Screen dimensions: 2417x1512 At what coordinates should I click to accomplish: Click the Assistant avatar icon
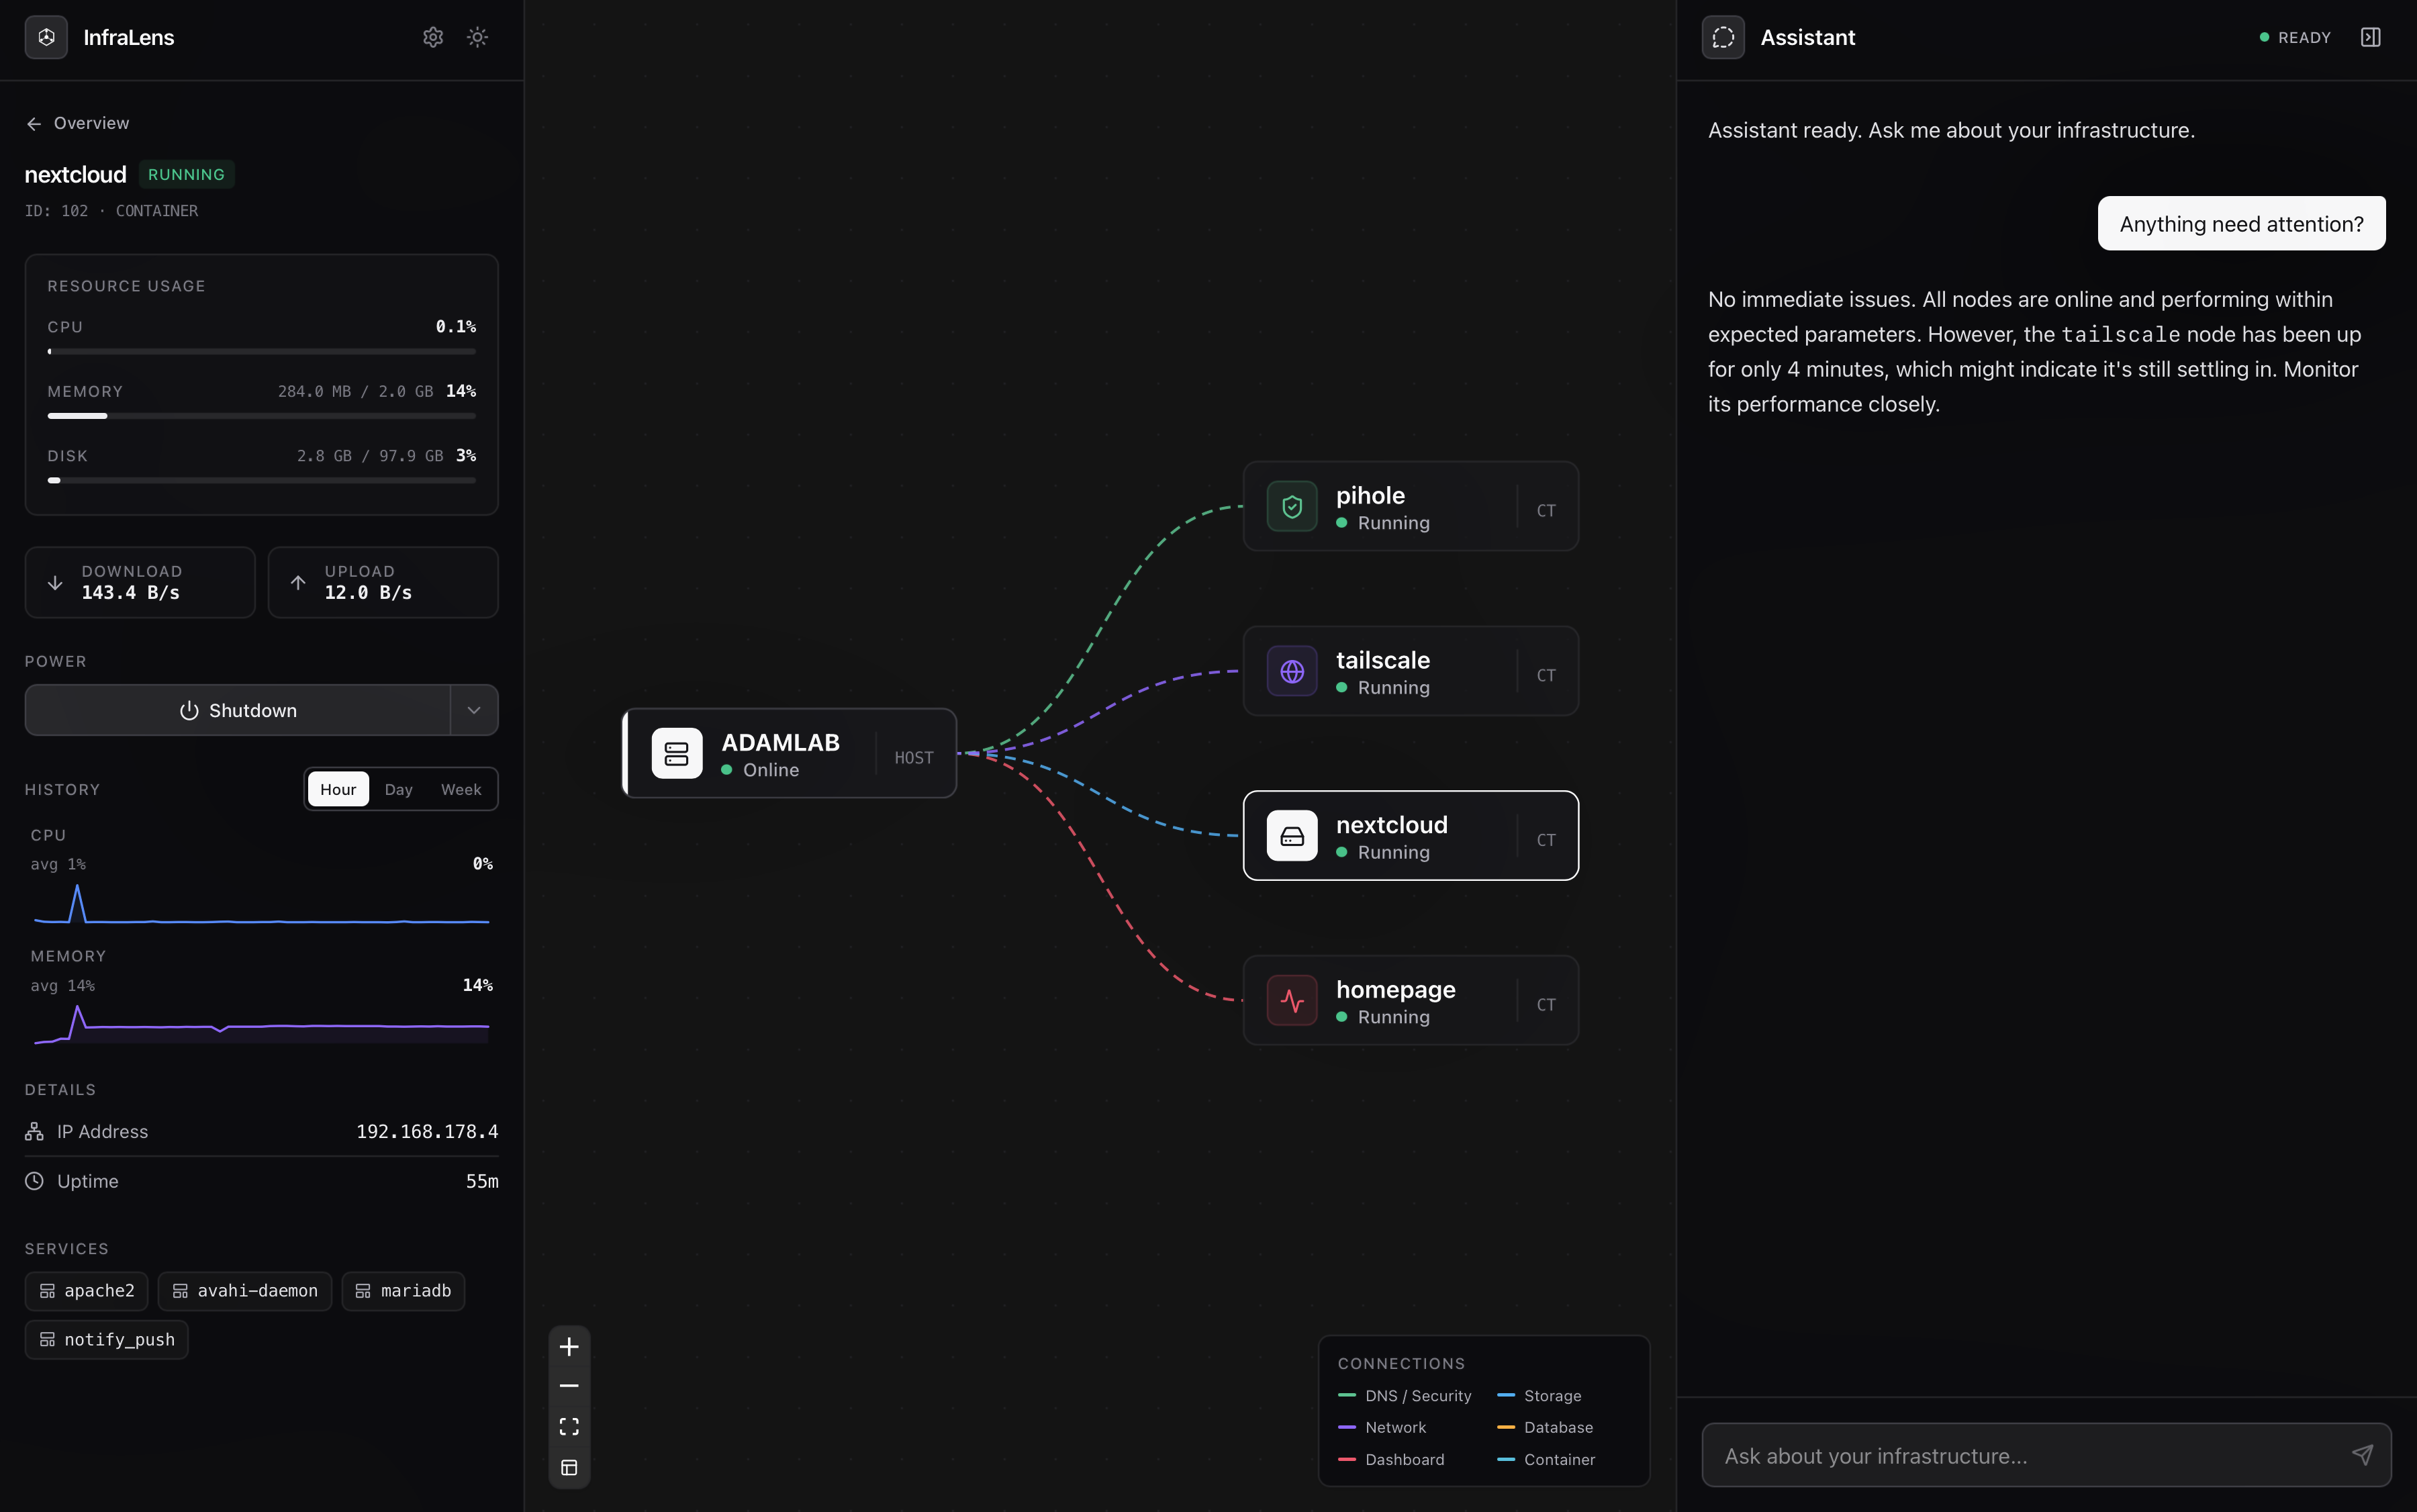[1723, 37]
